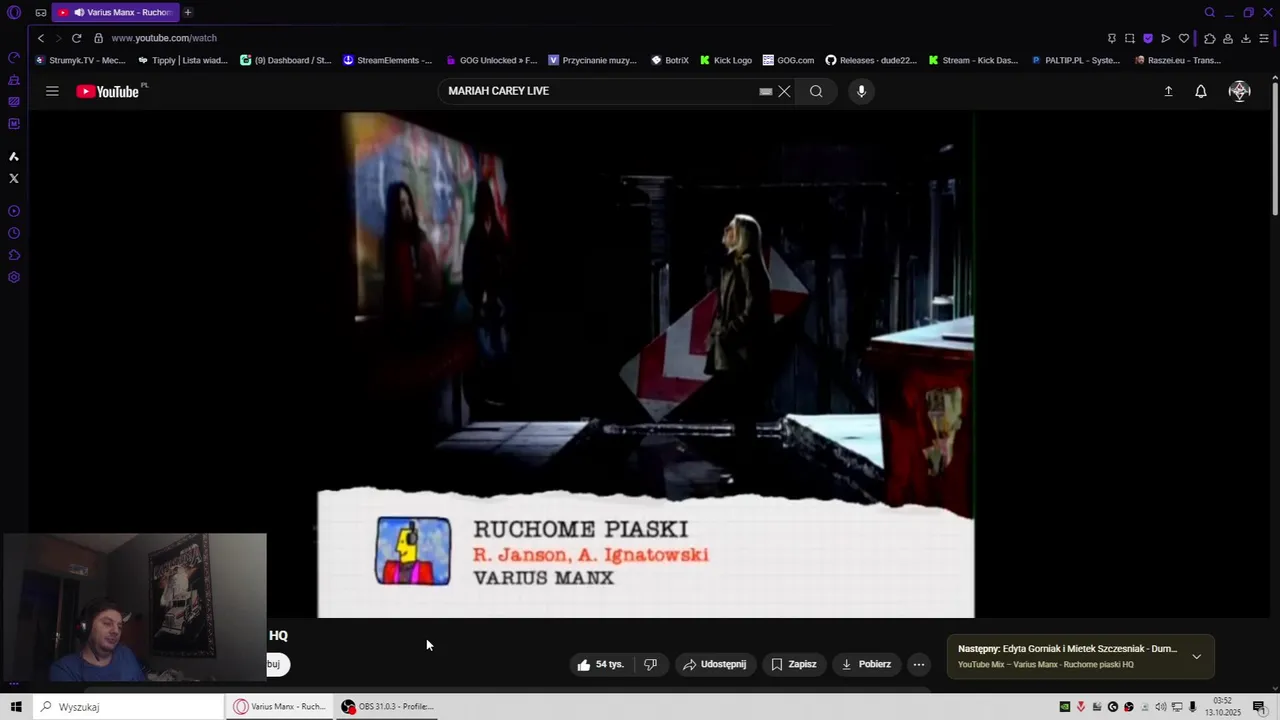Viewport: 1280px width, 720px height.
Task: Mute audio icon on Varius Manx tab
Action: coord(79,12)
